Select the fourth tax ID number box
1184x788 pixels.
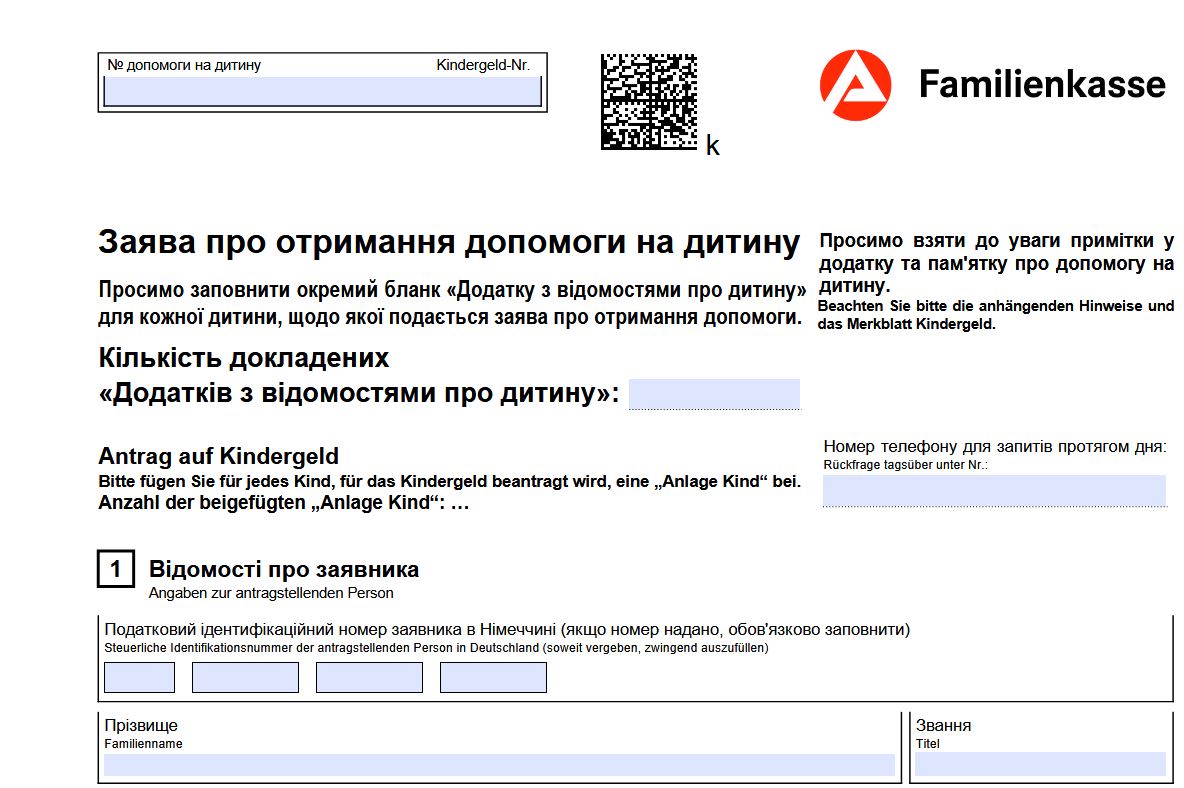pos(493,677)
